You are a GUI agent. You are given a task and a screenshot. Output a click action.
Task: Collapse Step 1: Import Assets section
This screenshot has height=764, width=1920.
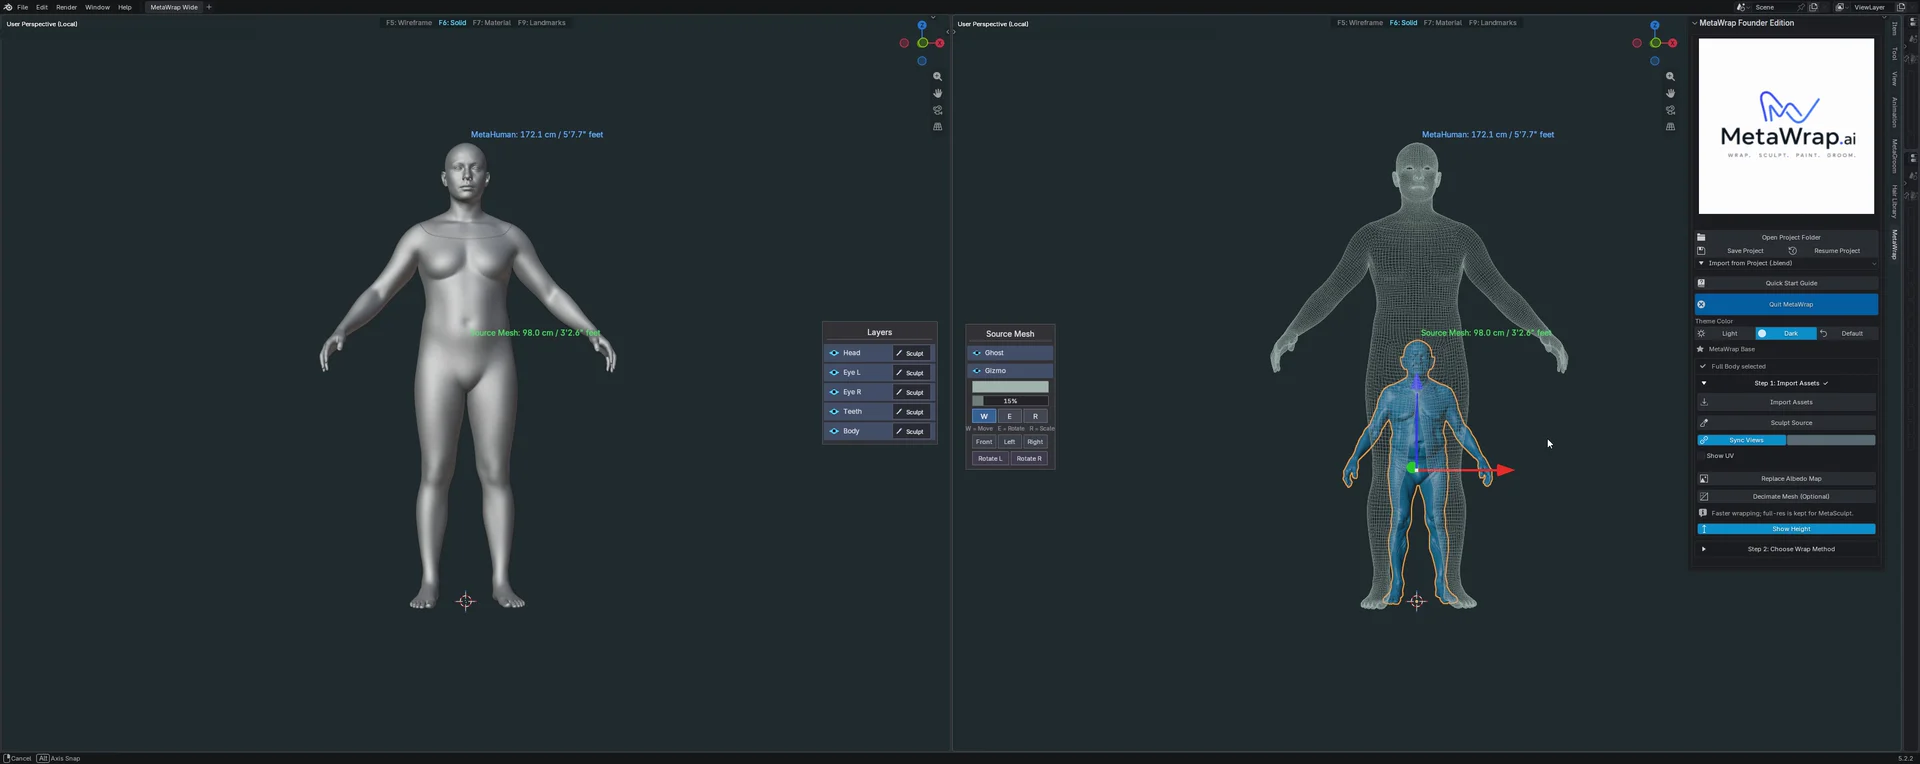1704,383
